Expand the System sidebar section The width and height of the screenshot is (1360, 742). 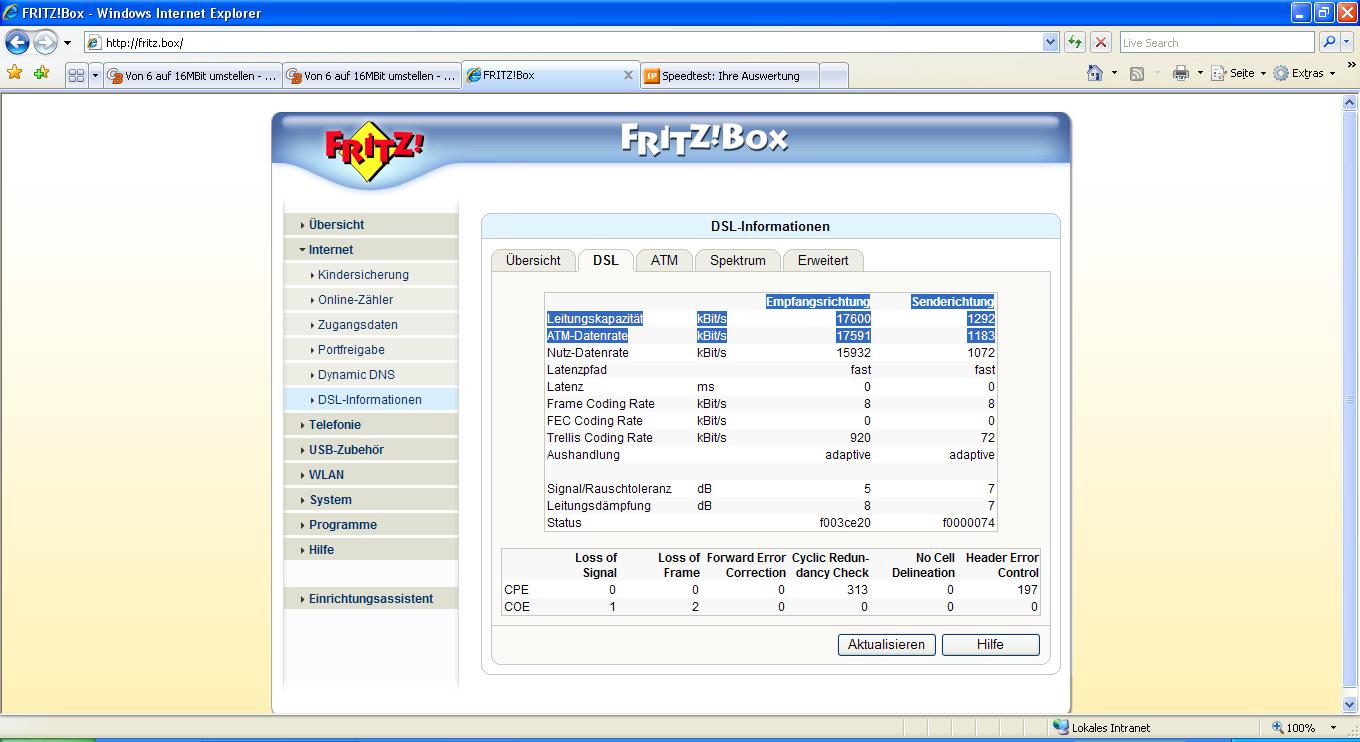pyautogui.click(x=370, y=500)
